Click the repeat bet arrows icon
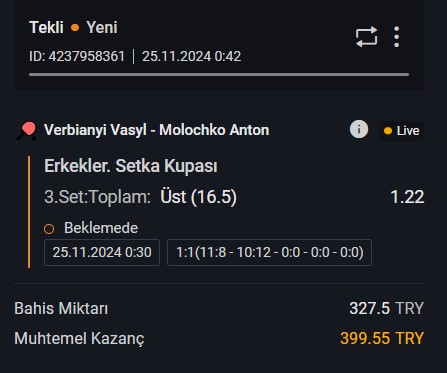Viewport: 447px width, 373px height. click(366, 37)
